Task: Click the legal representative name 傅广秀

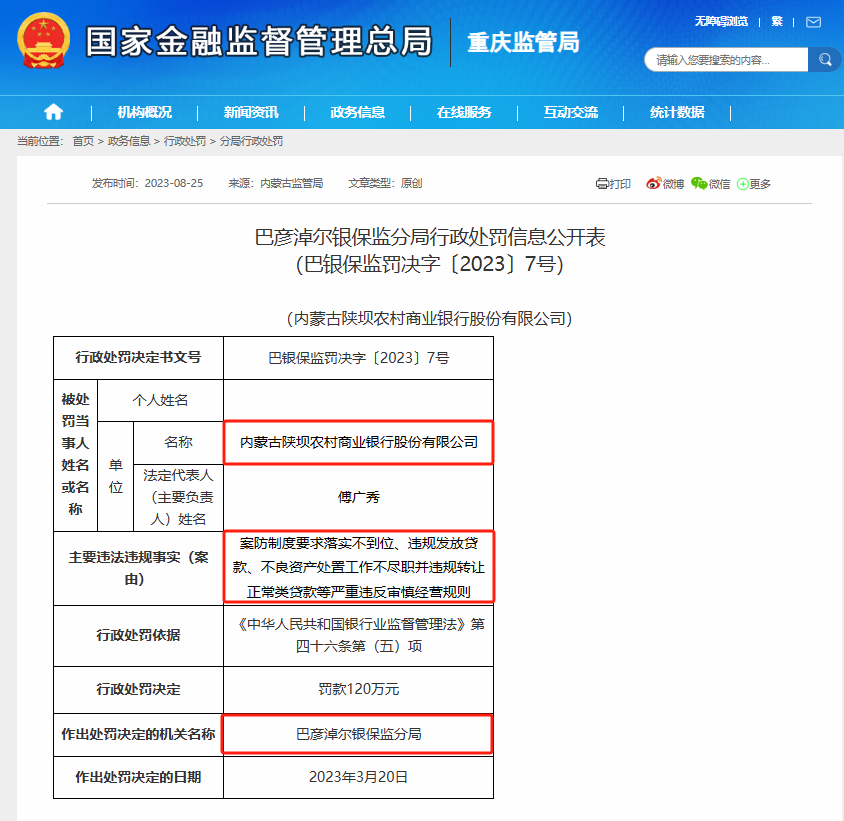Action: pyautogui.click(x=358, y=497)
